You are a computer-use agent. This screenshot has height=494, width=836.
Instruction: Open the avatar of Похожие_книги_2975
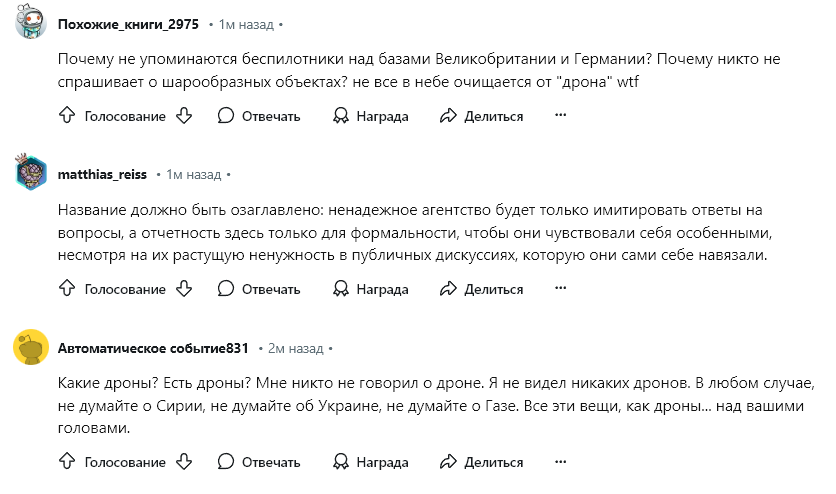30,21
